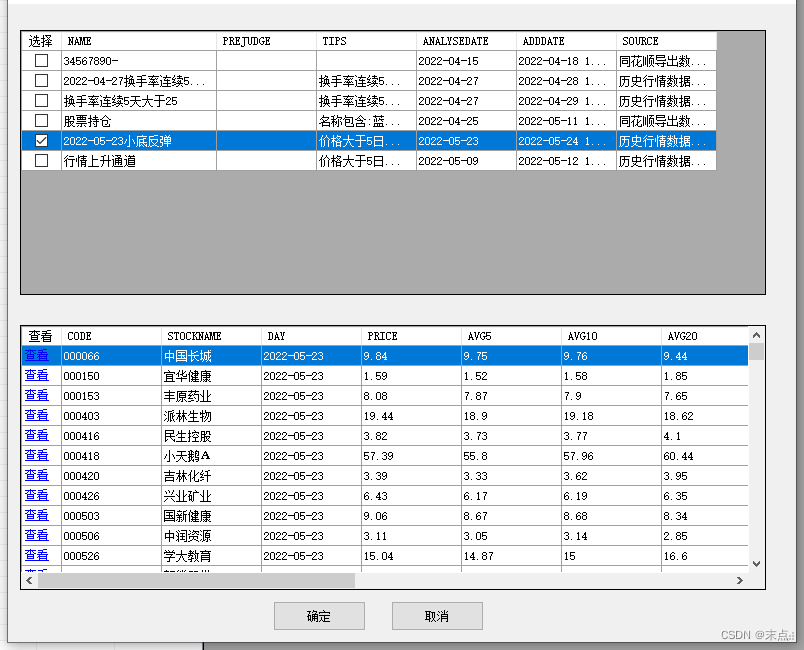The image size is (804, 650).
Task: Click the horizontal scroll right arrow
Action: (x=739, y=580)
